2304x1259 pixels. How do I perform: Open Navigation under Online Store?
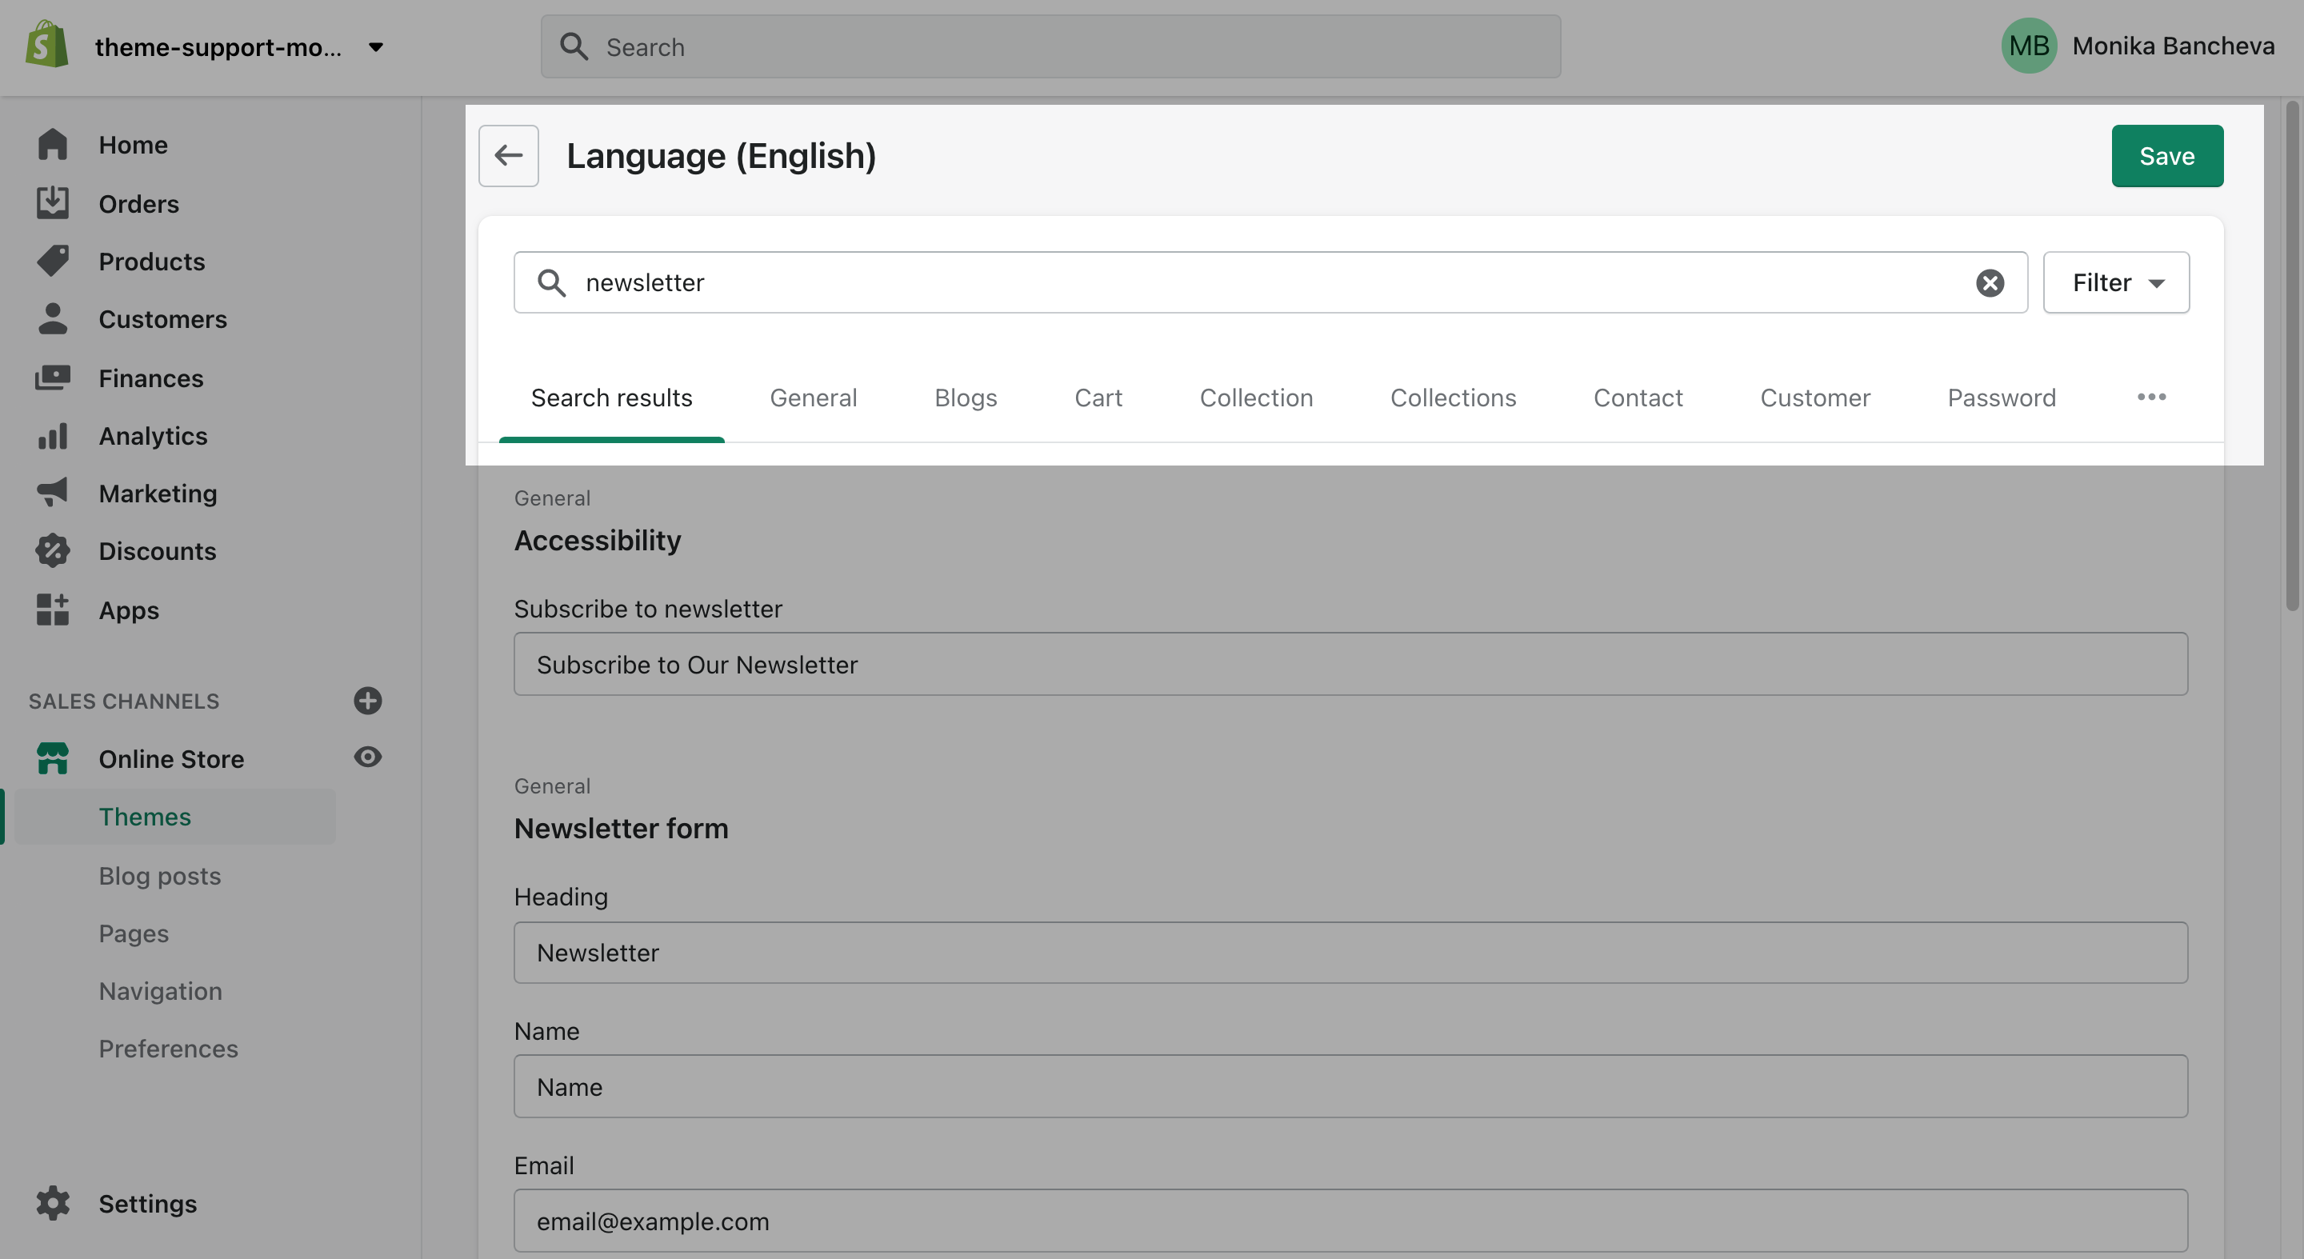(160, 991)
